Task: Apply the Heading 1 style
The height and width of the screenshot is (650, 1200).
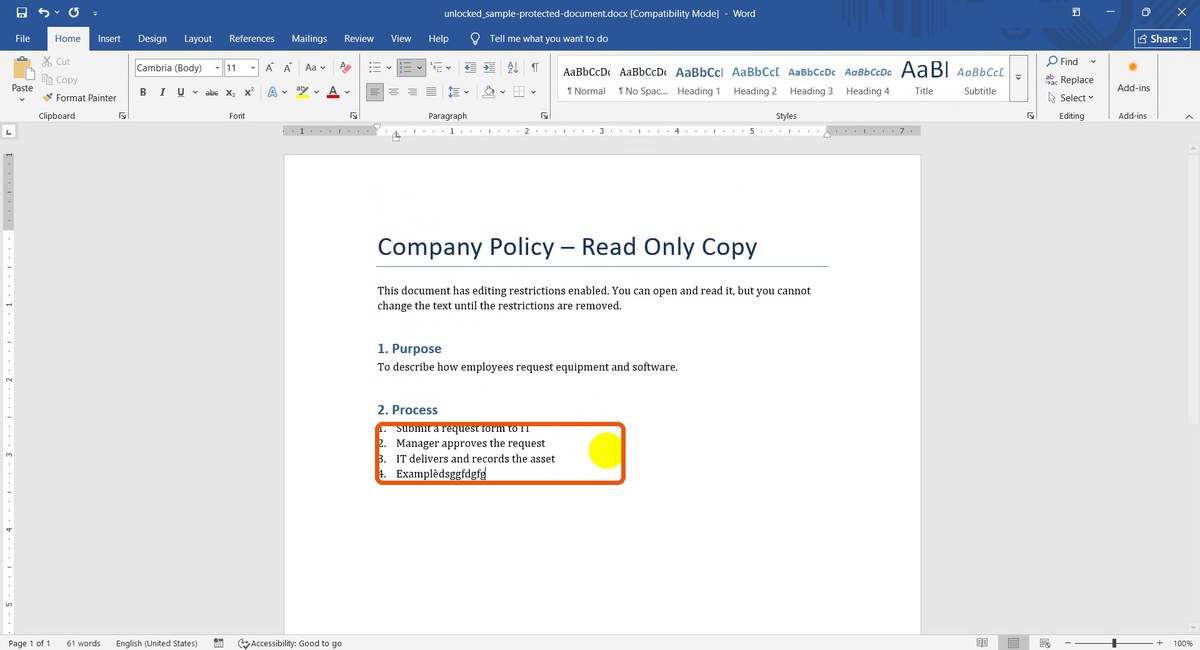Action: tap(698, 79)
